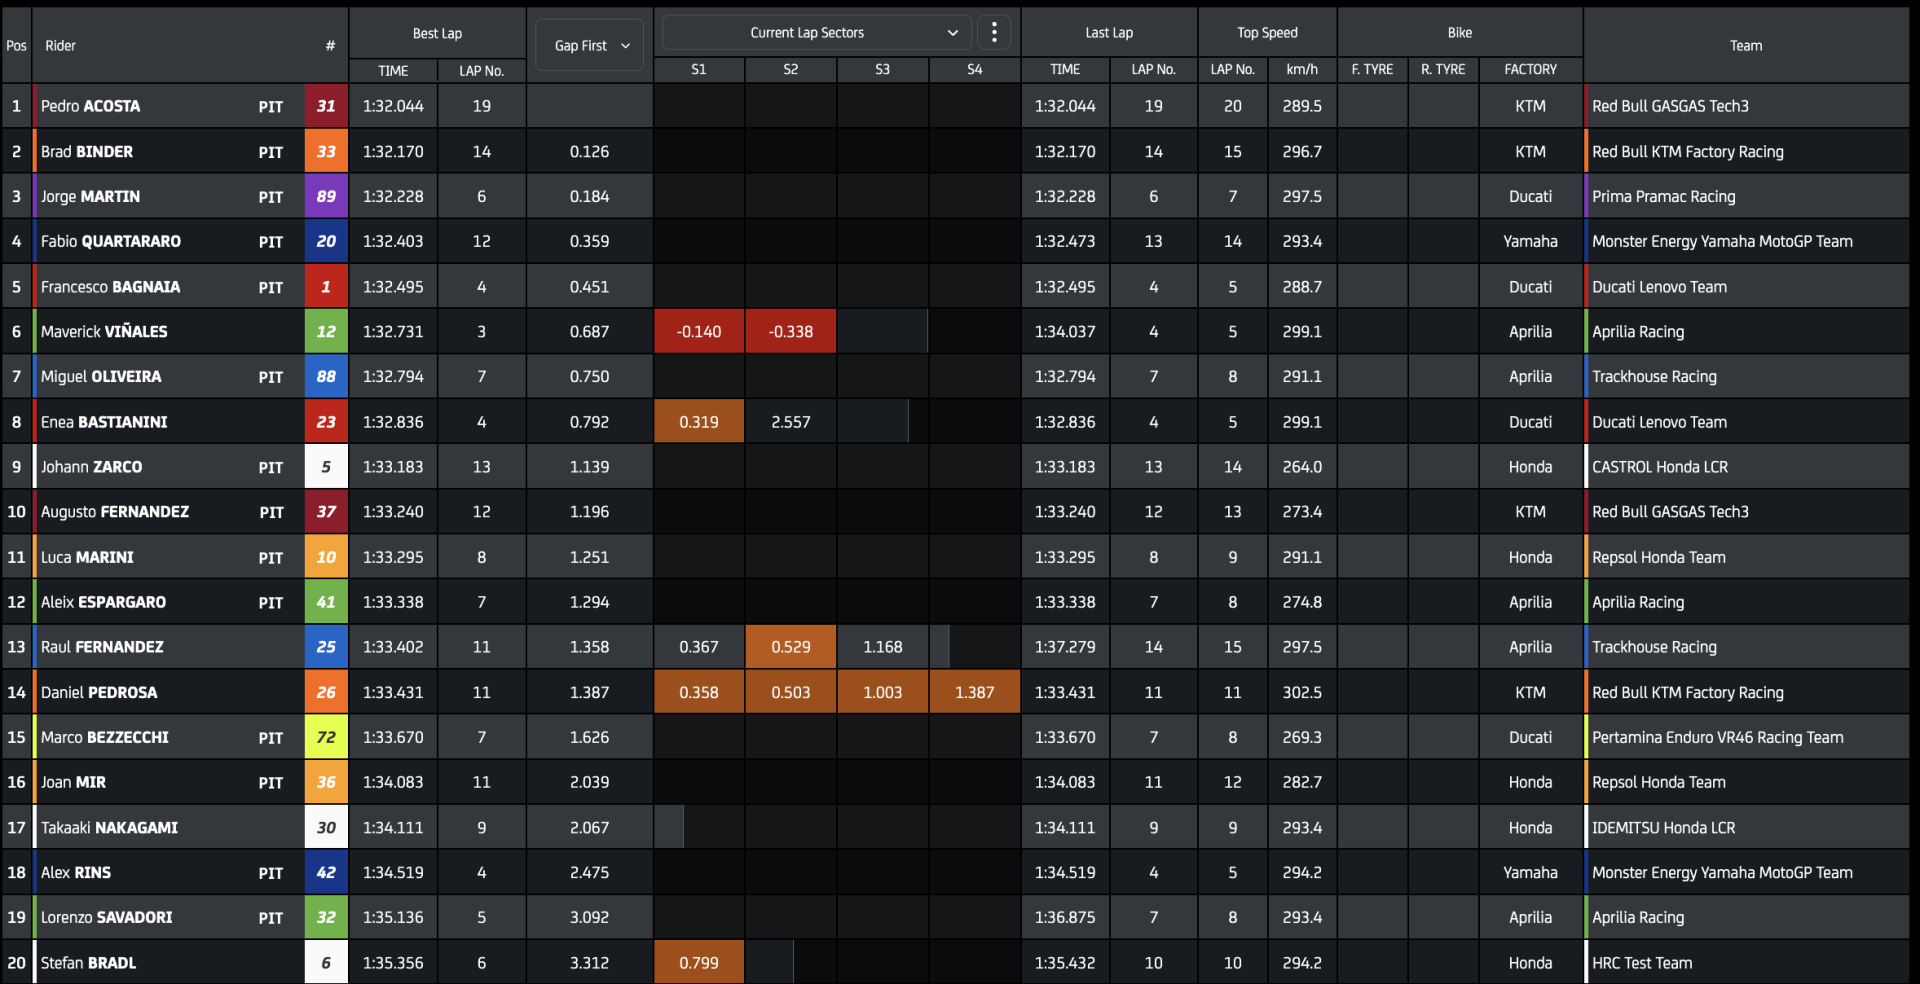Image resolution: width=1920 pixels, height=984 pixels.
Task: Select rider Miguel OLIVEIRA
Action: coord(101,377)
